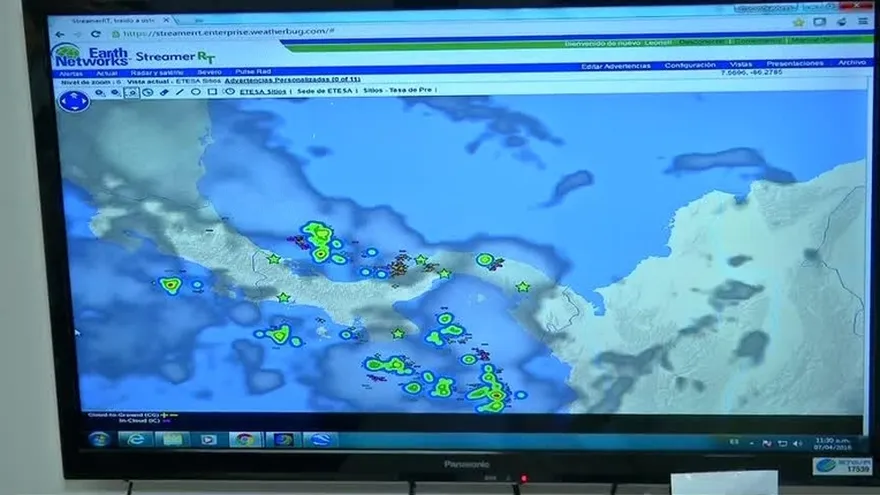Viewport: 880px width, 495px height.
Task: Open the Chrome hamburger menu
Action: 863,21
